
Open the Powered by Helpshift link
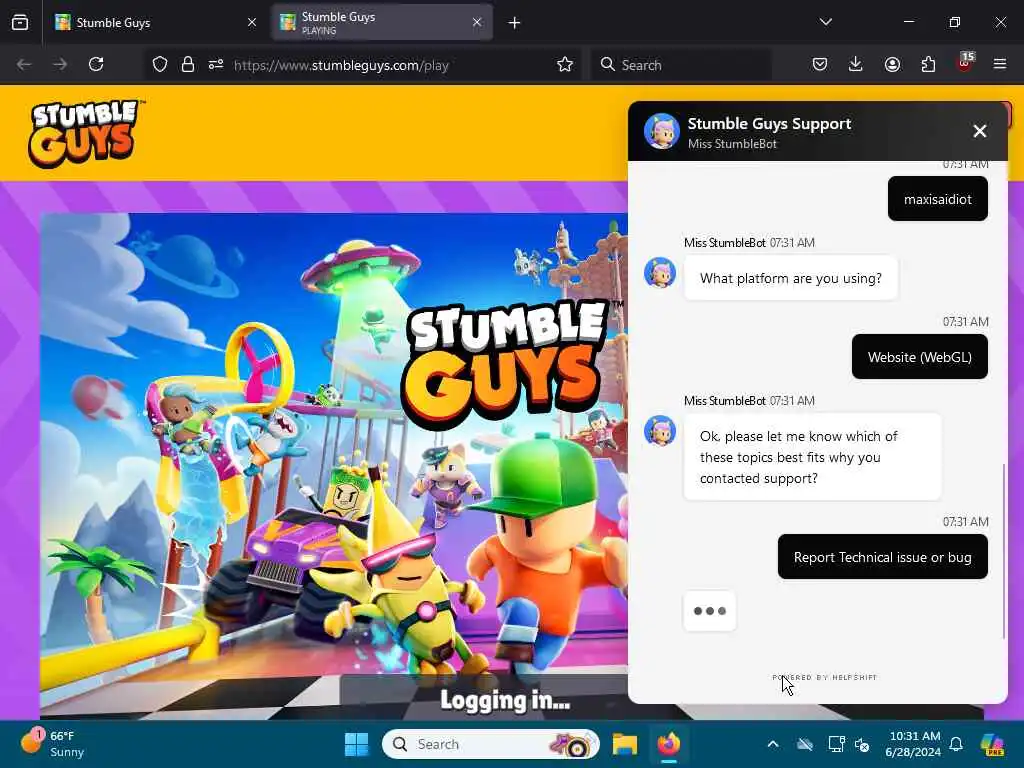click(824, 677)
